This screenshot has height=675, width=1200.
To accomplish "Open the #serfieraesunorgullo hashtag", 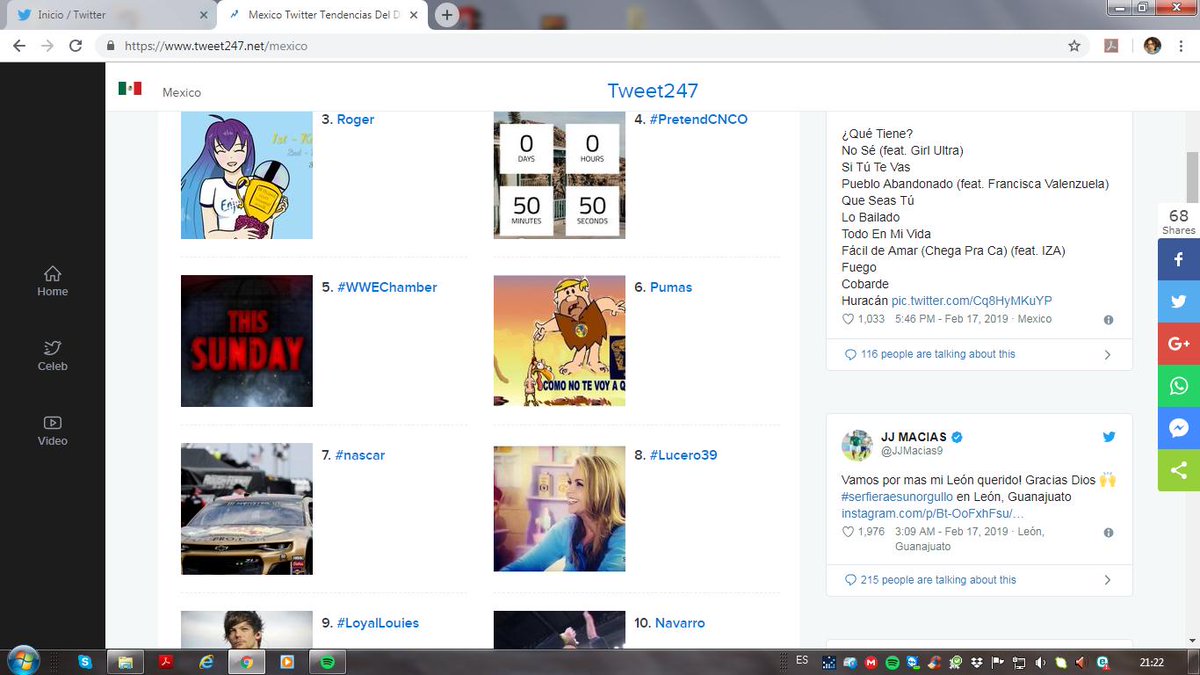I will click(897, 497).
